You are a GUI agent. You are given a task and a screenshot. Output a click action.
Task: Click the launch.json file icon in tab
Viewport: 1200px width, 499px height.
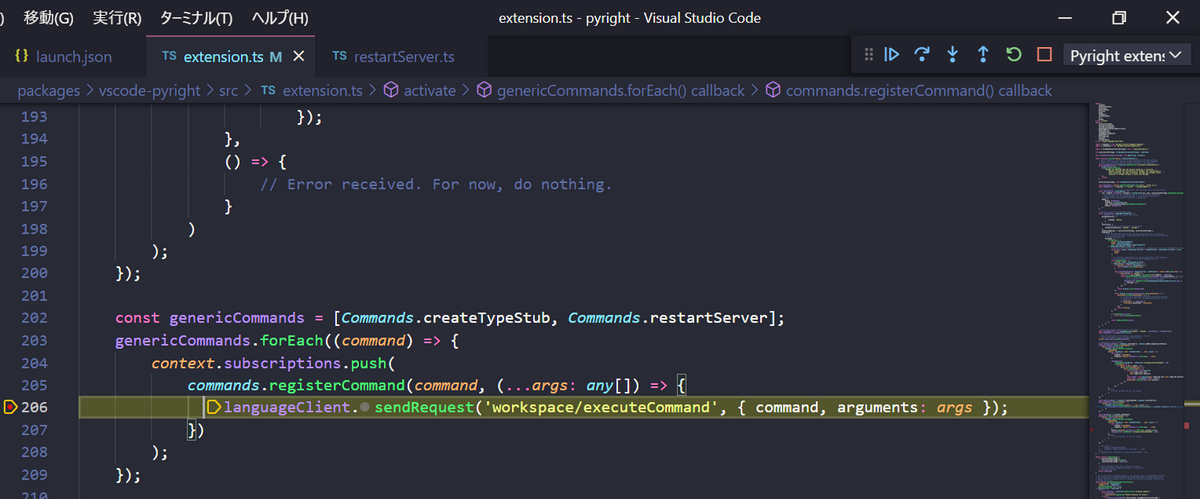[21, 56]
